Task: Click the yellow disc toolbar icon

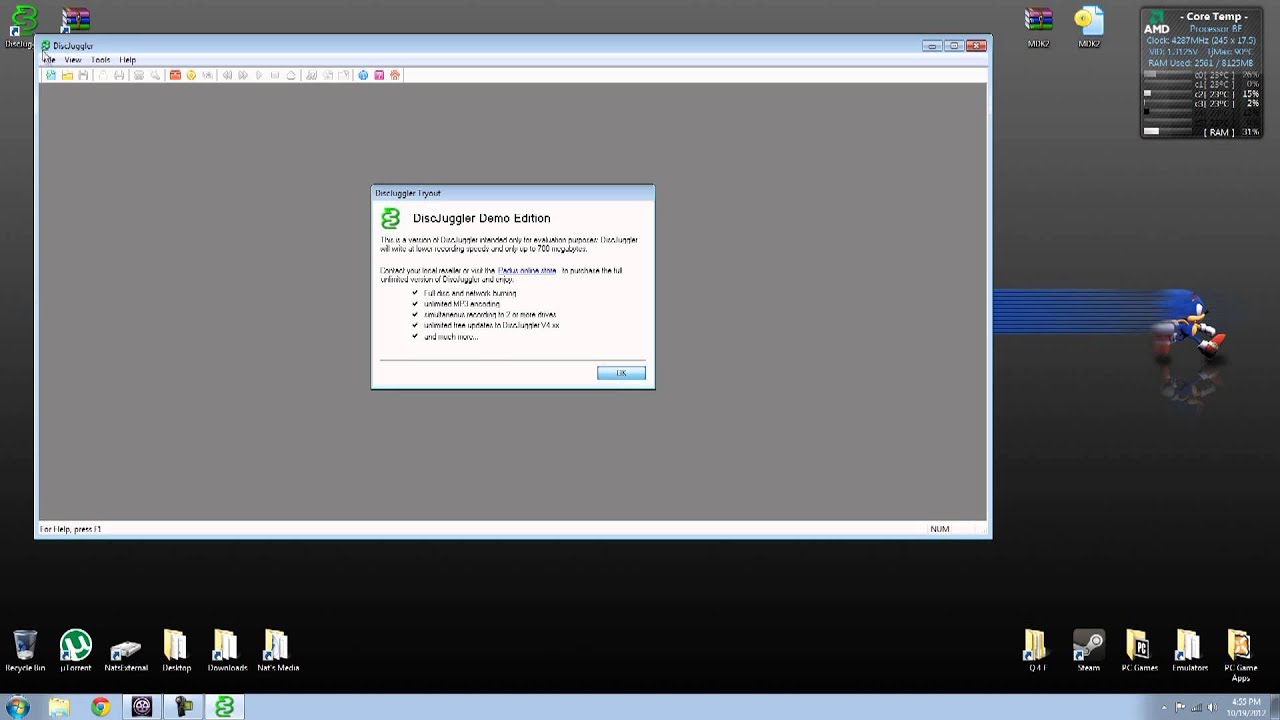Action: [191, 75]
